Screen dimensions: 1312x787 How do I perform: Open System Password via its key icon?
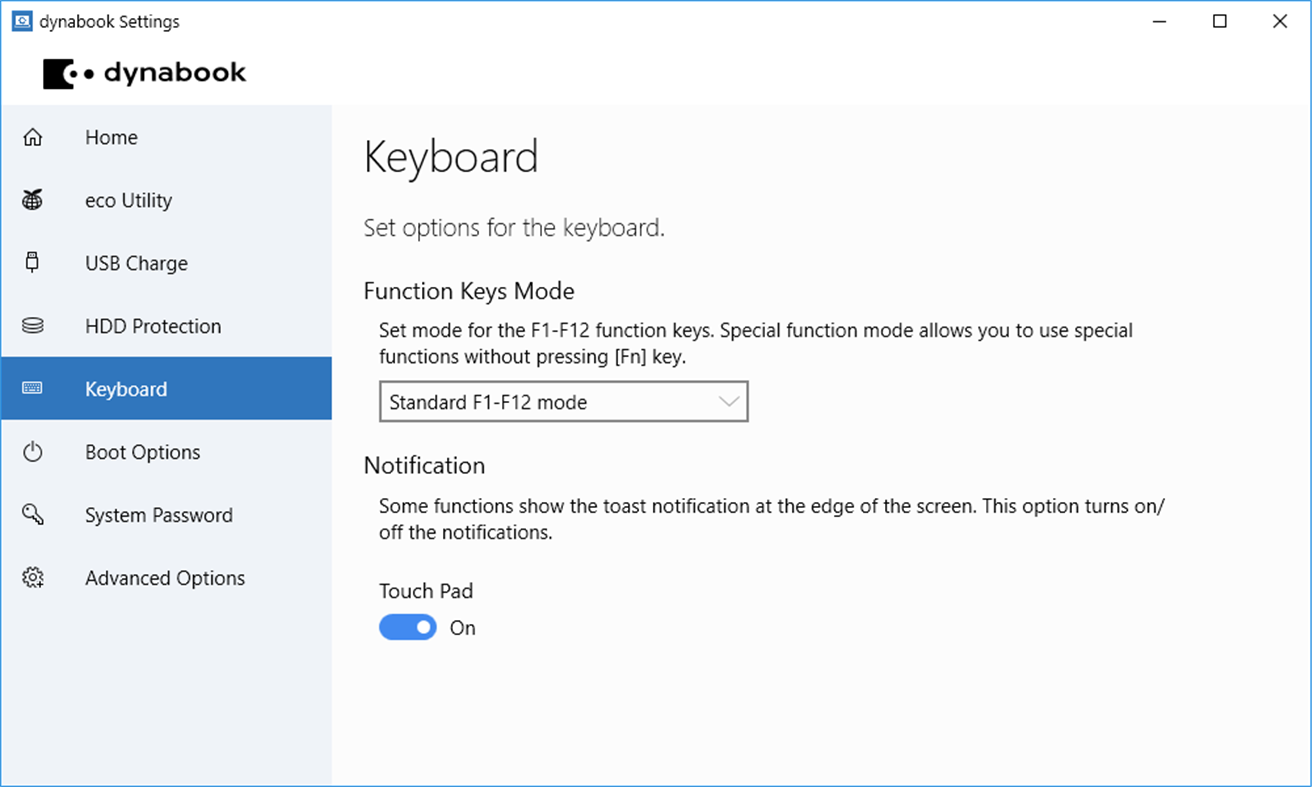pyautogui.click(x=33, y=515)
